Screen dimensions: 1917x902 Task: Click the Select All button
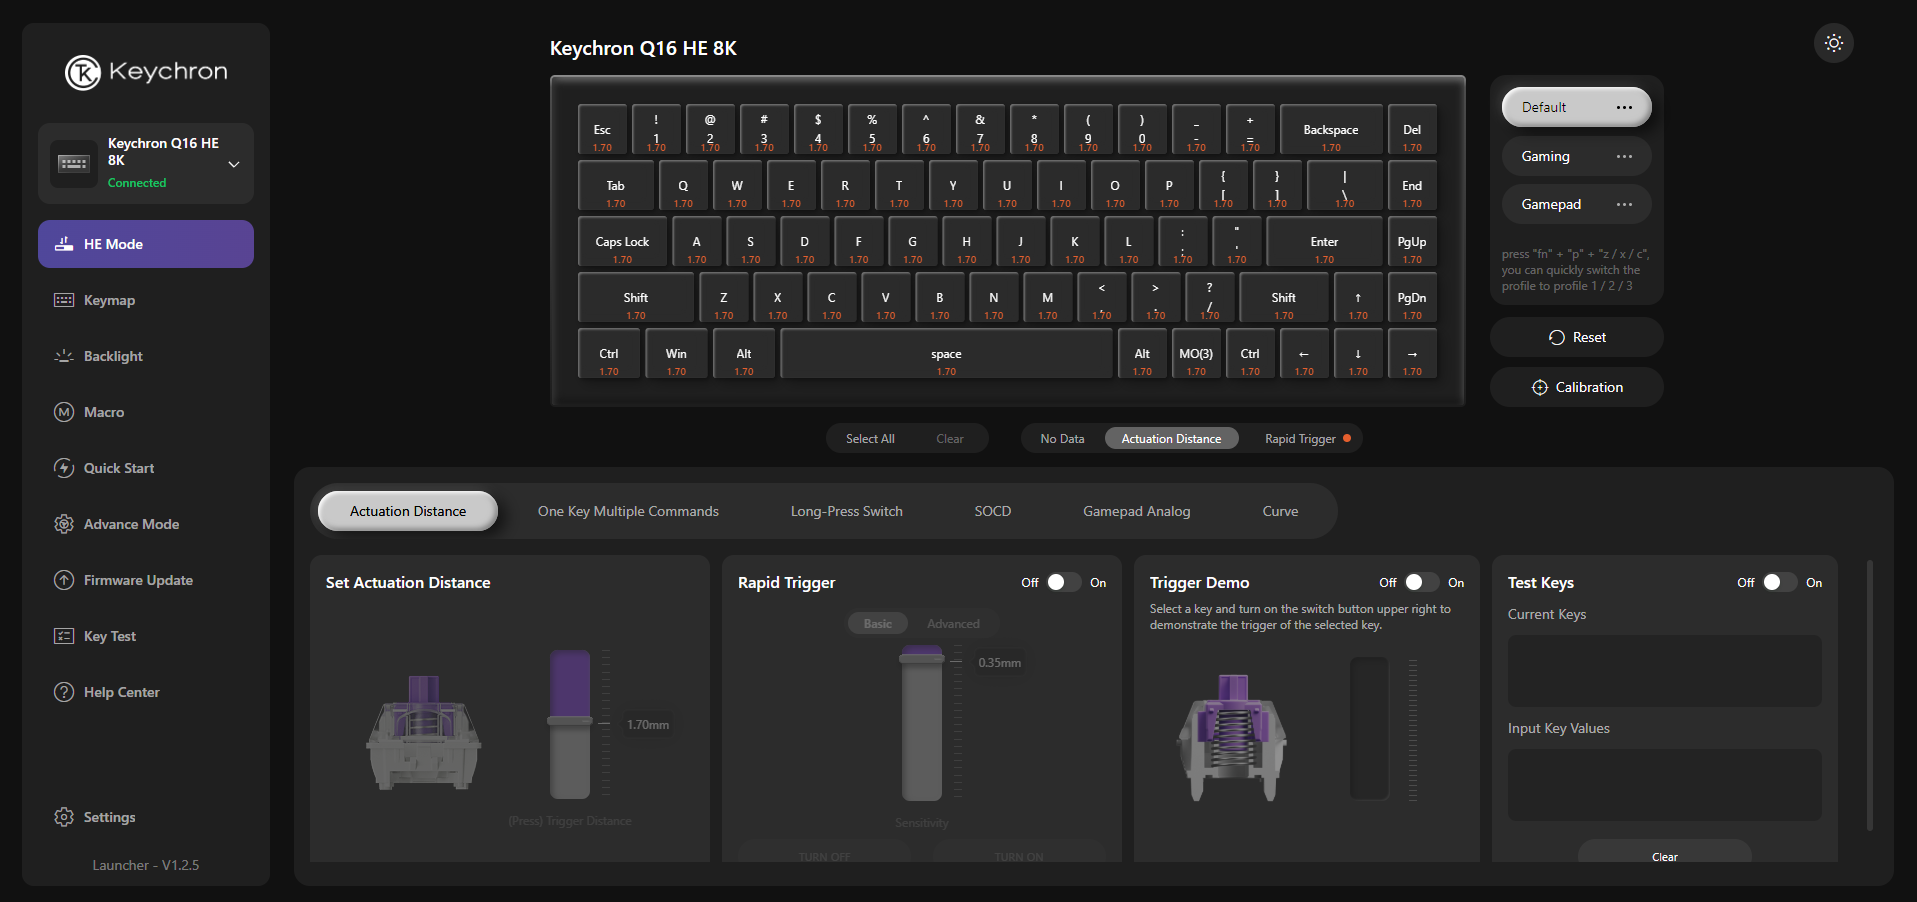(x=870, y=439)
